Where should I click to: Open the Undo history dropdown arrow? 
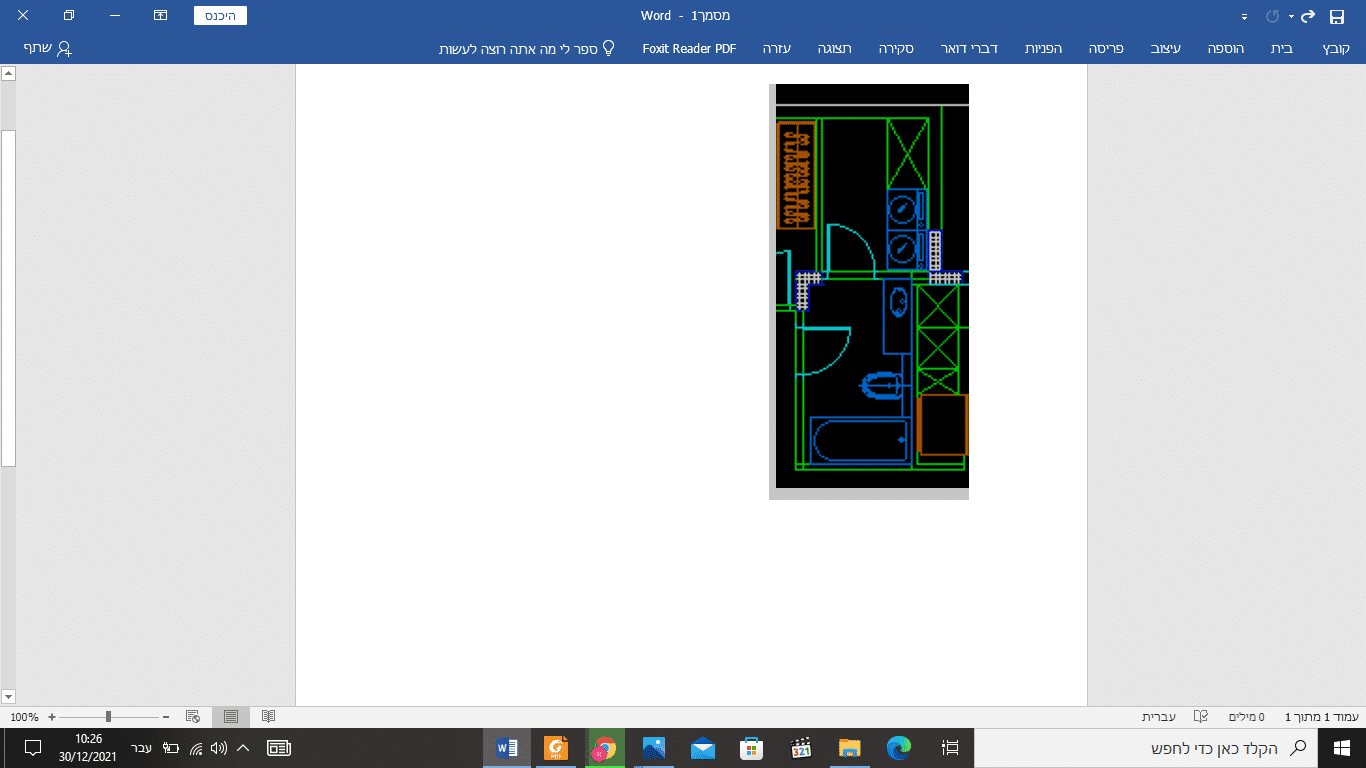(1291, 16)
